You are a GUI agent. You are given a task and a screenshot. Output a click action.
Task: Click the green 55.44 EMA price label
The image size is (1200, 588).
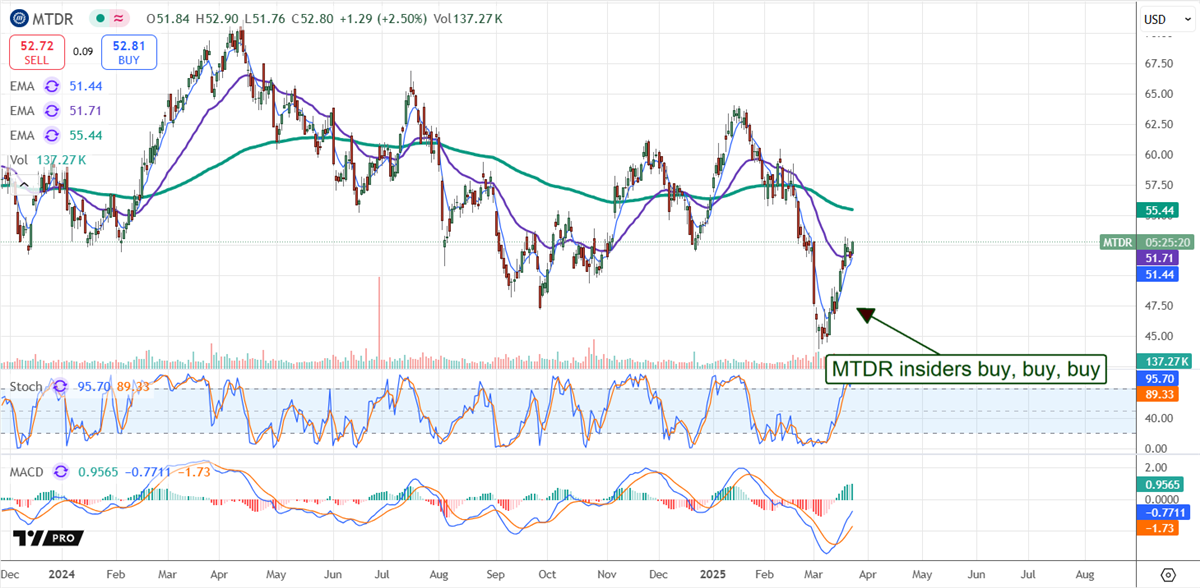tap(1160, 210)
